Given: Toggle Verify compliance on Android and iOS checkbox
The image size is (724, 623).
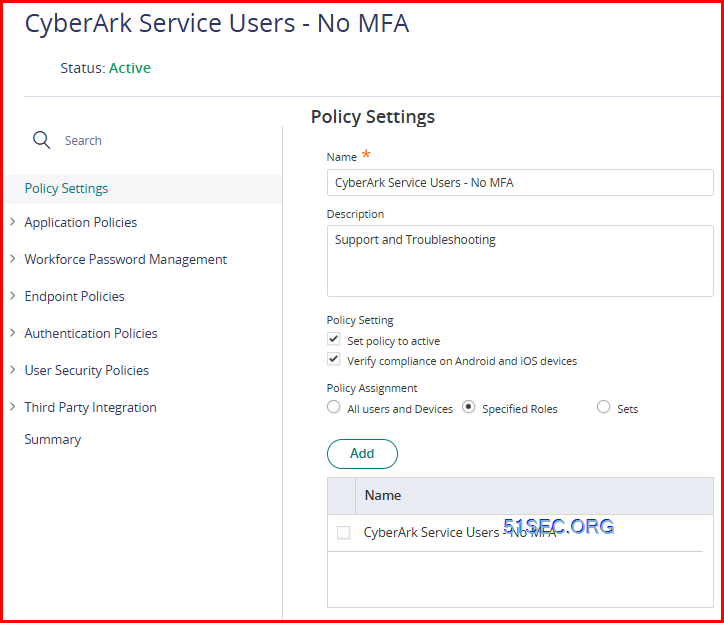Looking at the screenshot, I should (333, 359).
